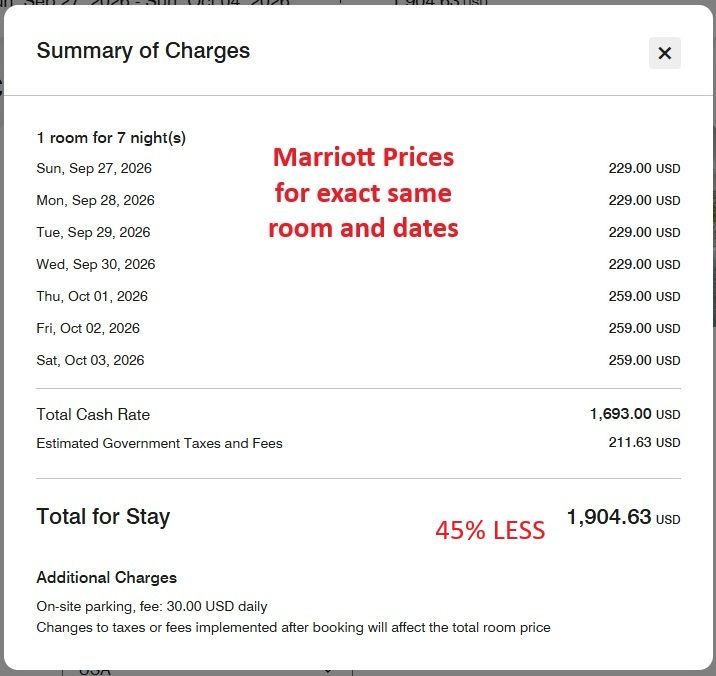Click the on-site parking fee line
Screen dimensions: 716x676
152,606
